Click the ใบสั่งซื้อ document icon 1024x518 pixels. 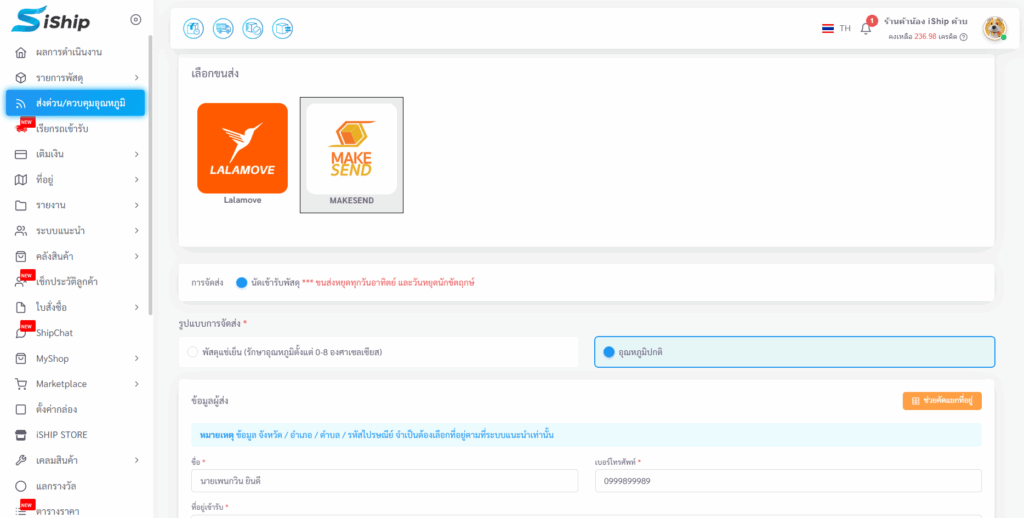coord(21,307)
